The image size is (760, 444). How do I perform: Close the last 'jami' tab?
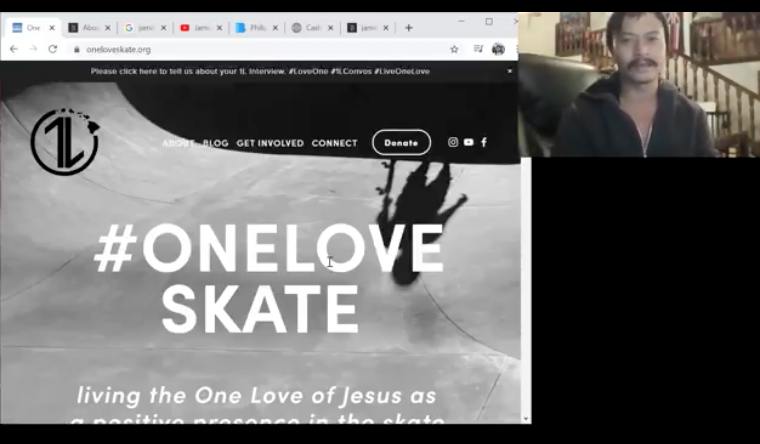(386, 28)
